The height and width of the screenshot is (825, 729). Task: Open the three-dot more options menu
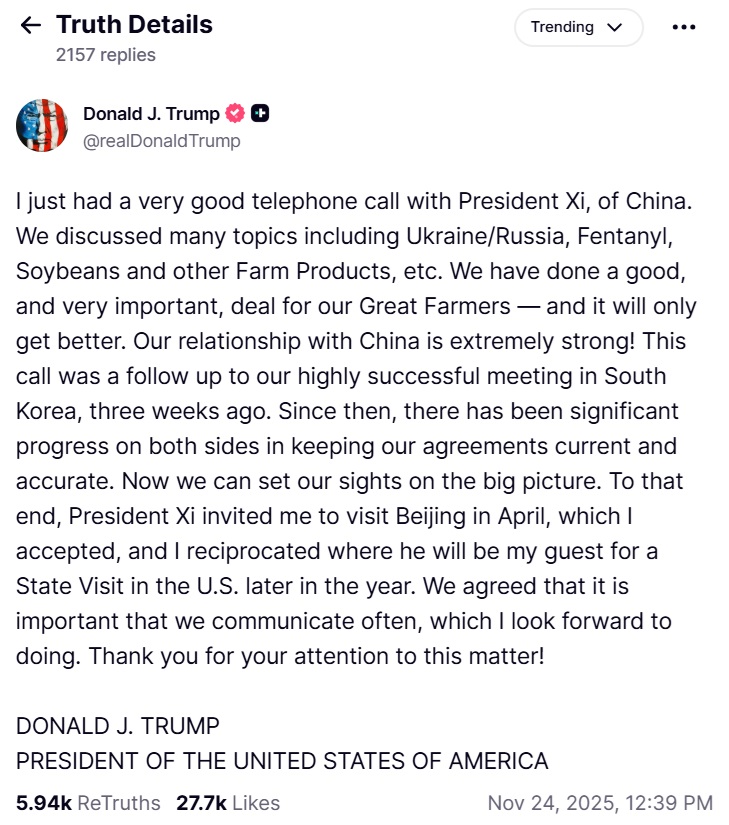[x=683, y=27]
